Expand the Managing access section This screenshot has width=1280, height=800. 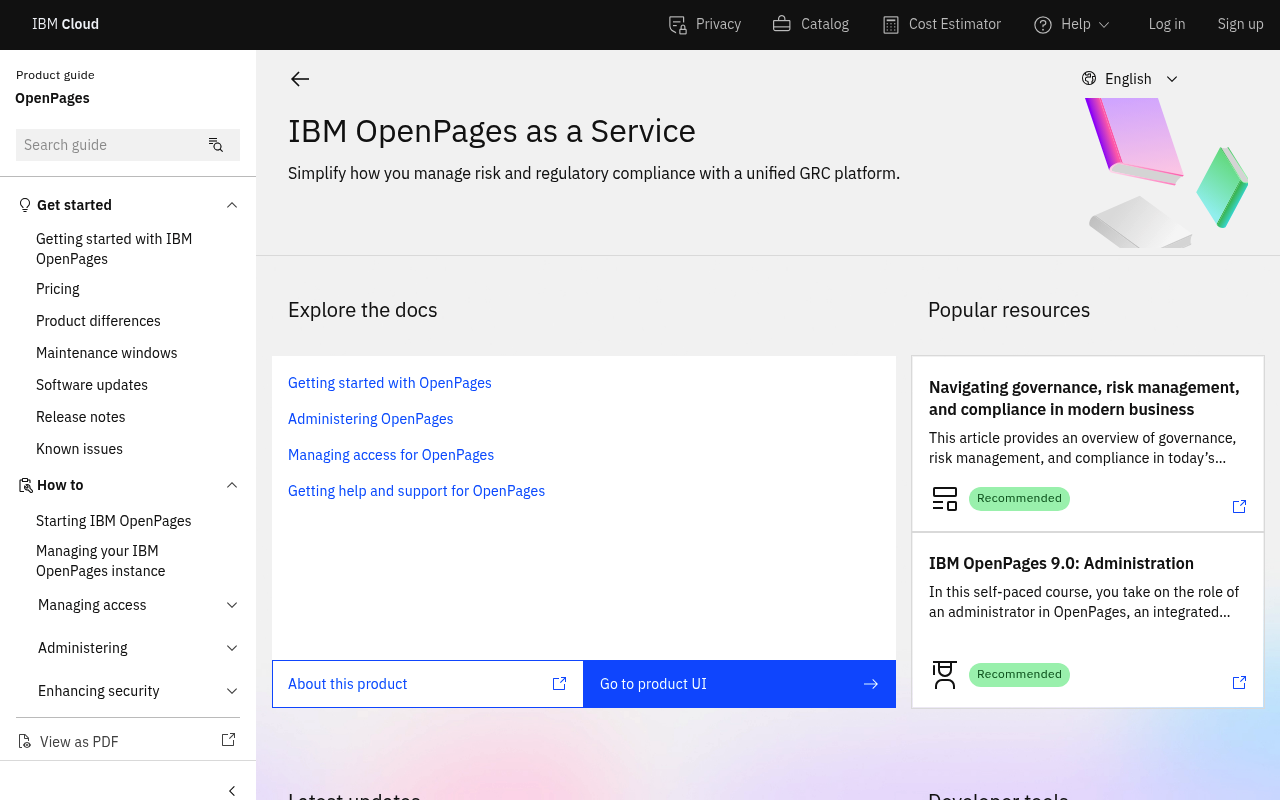point(232,605)
